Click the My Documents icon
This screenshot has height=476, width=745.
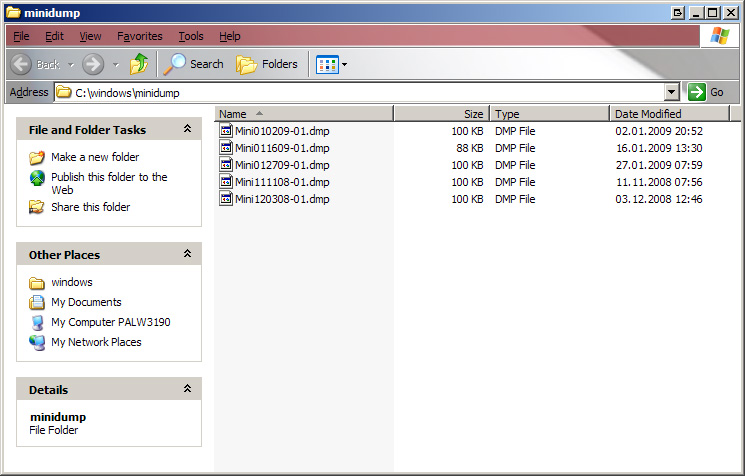point(37,302)
